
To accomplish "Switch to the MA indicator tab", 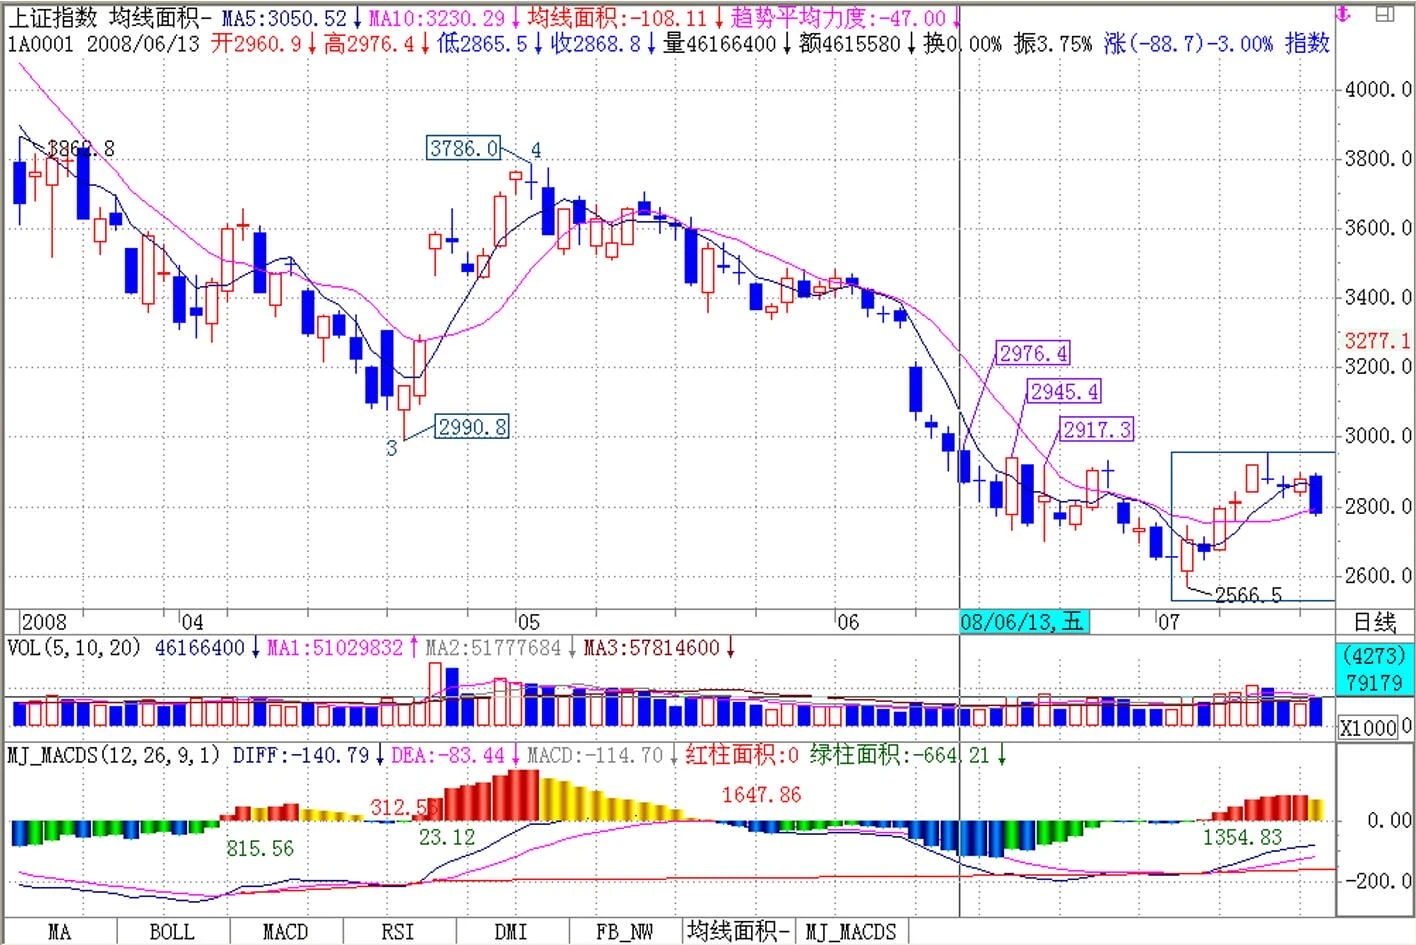I will [59, 932].
